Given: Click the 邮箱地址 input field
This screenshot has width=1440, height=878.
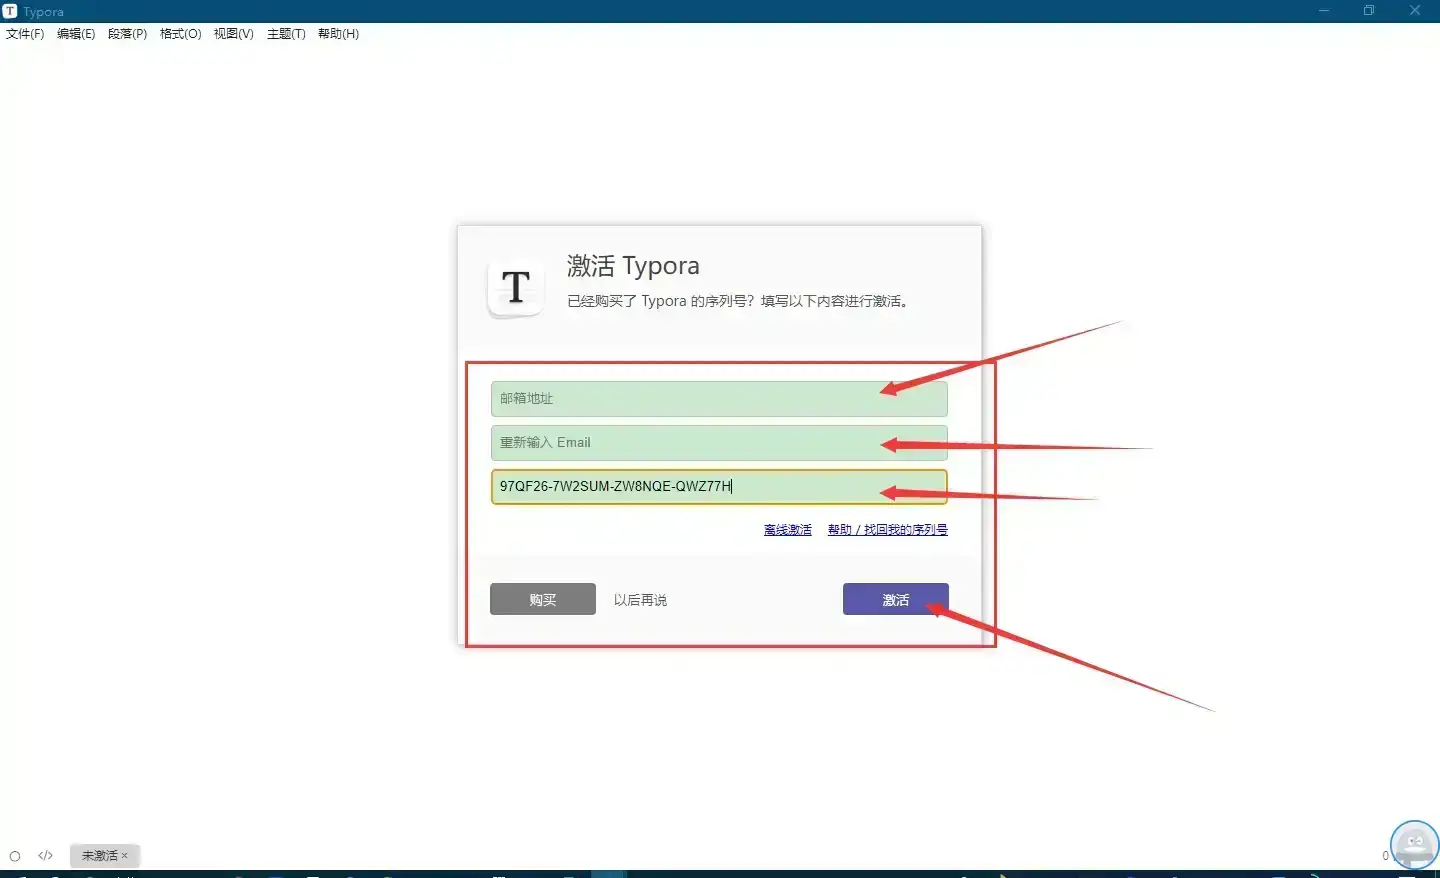Looking at the screenshot, I should click(719, 399).
